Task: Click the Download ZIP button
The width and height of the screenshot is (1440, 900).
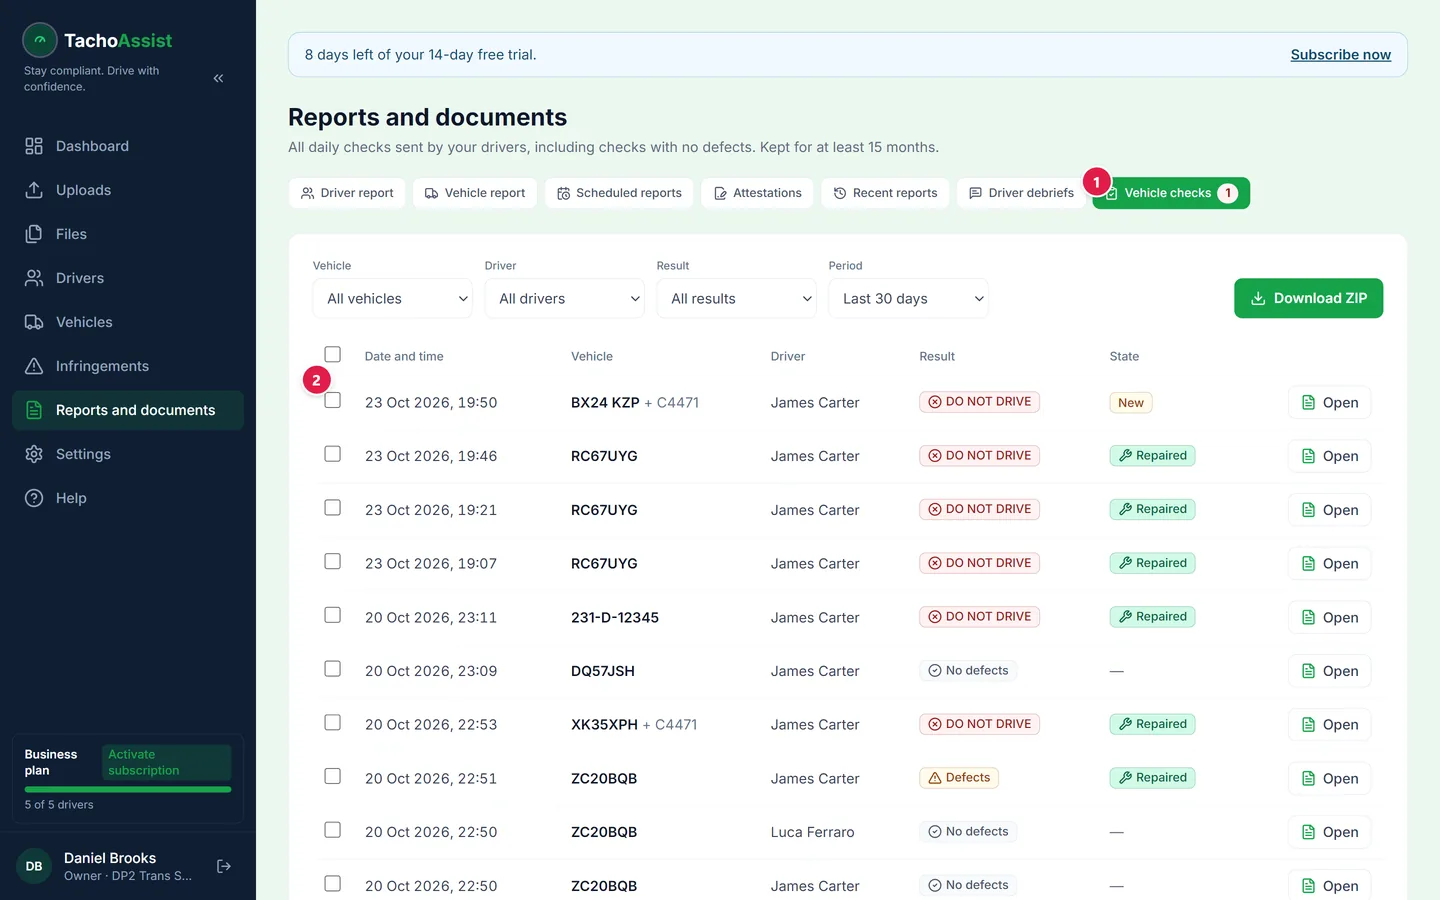Action: 1308,298
